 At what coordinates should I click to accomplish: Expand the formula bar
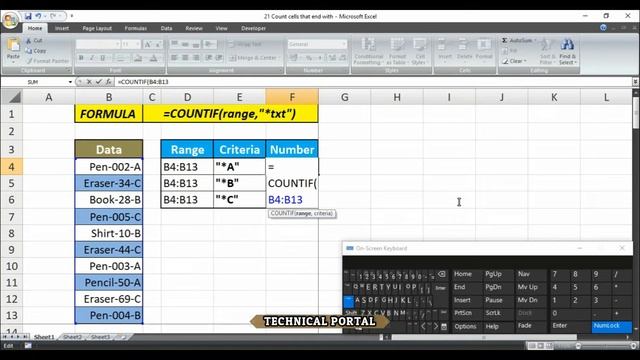[x=635, y=82]
